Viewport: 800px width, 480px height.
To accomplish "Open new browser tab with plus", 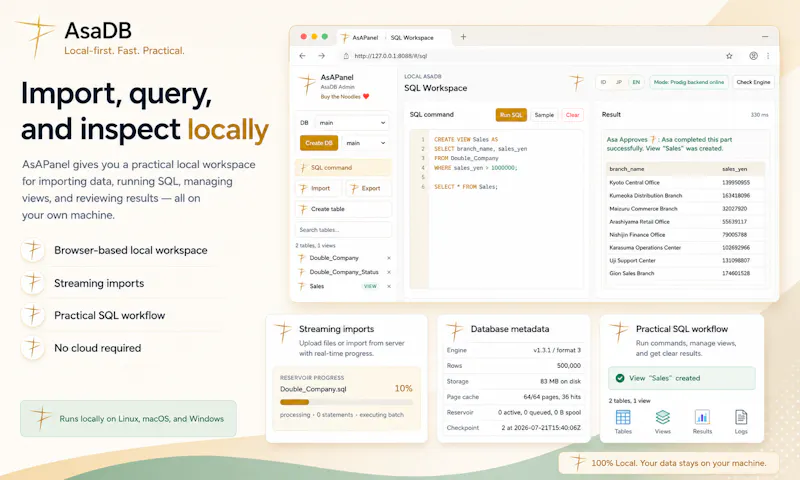I will click(463, 37).
